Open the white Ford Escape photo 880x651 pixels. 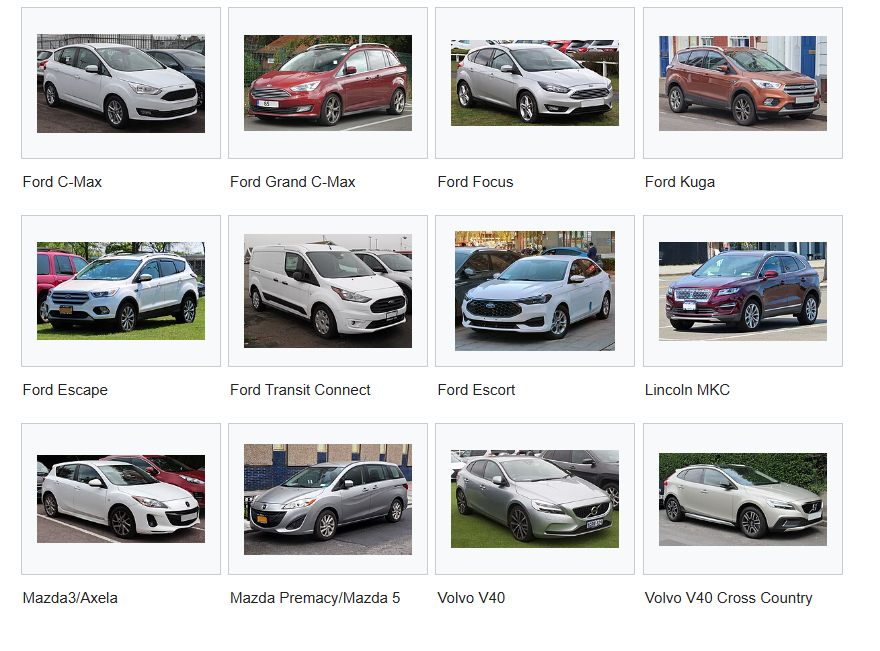121,291
